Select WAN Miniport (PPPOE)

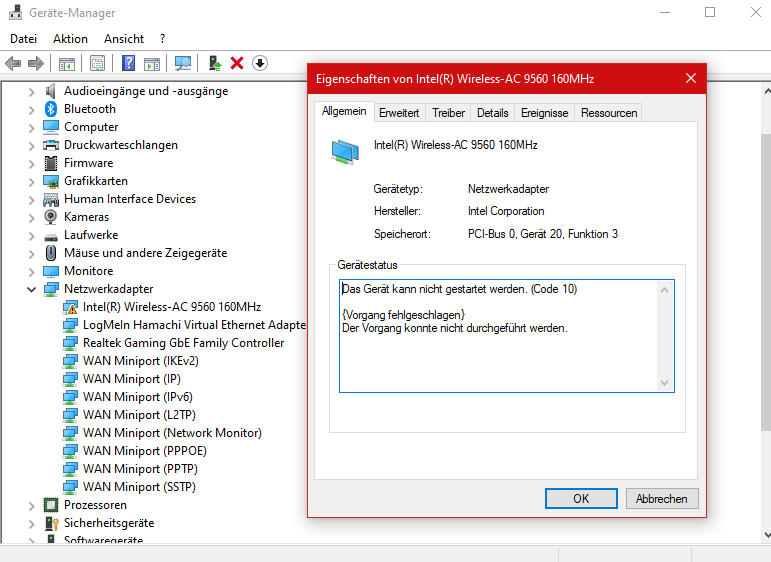click(x=145, y=451)
